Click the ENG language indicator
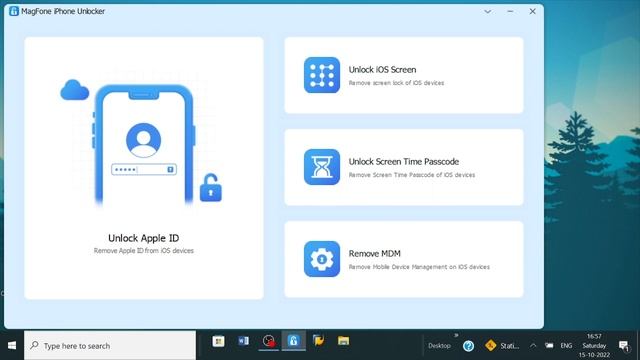 click(566, 346)
